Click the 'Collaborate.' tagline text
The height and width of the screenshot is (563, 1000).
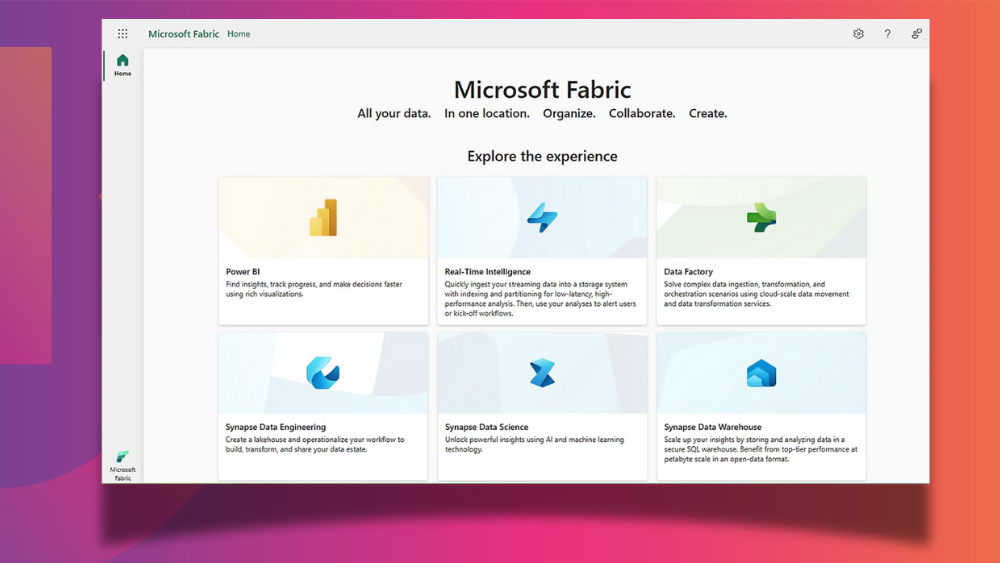pyautogui.click(x=642, y=113)
